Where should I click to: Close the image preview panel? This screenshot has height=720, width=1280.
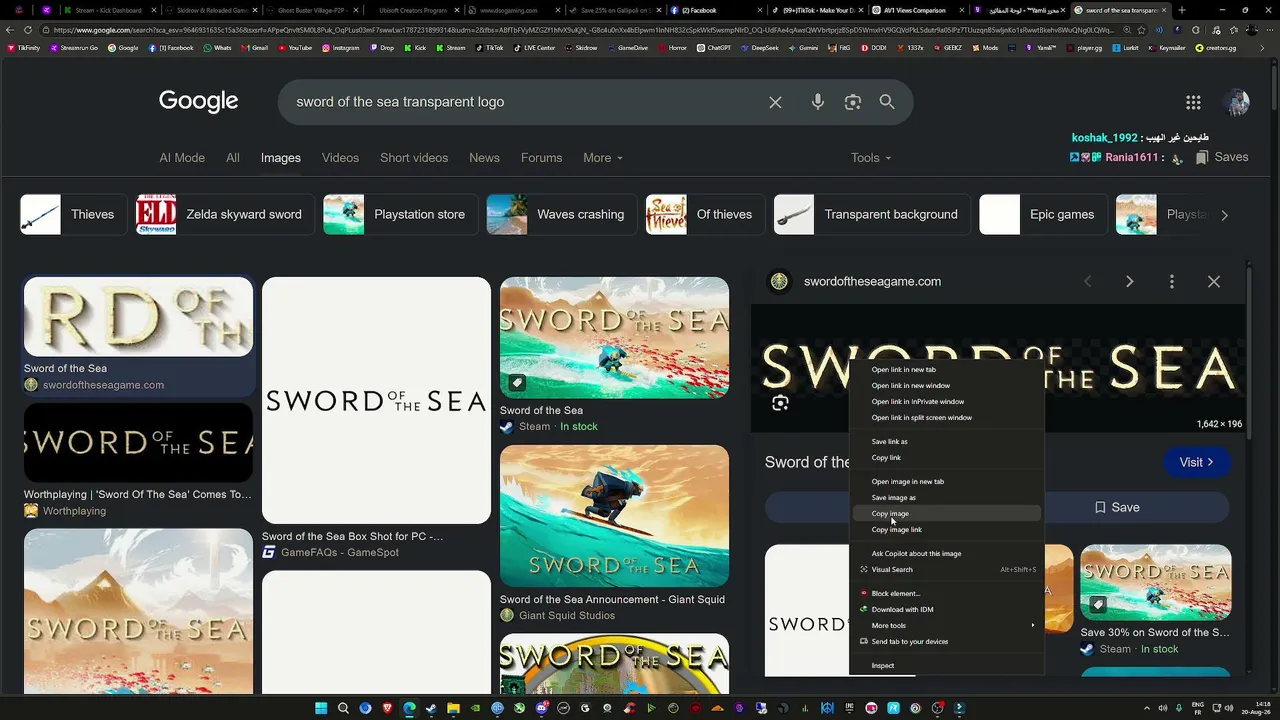point(1214,282)
